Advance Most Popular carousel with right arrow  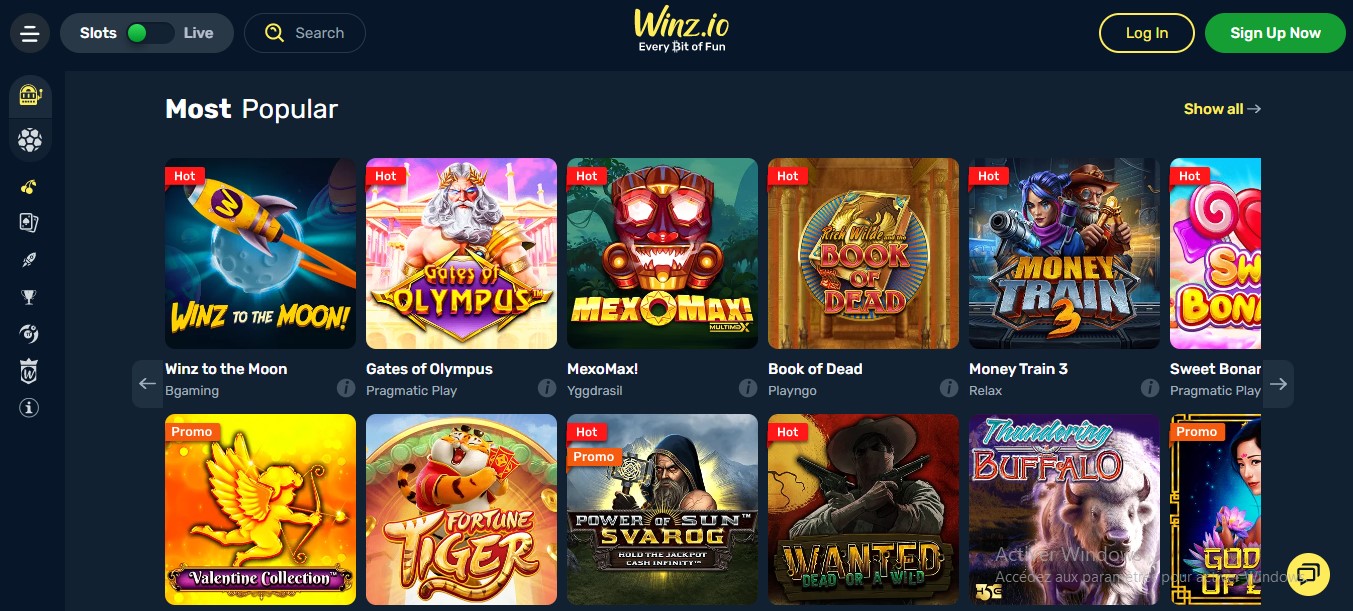[1278, 384]
